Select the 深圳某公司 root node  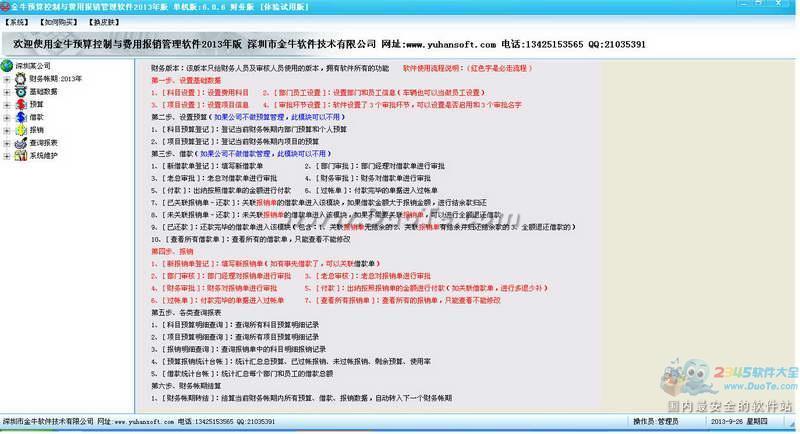(x=33, y=66)
